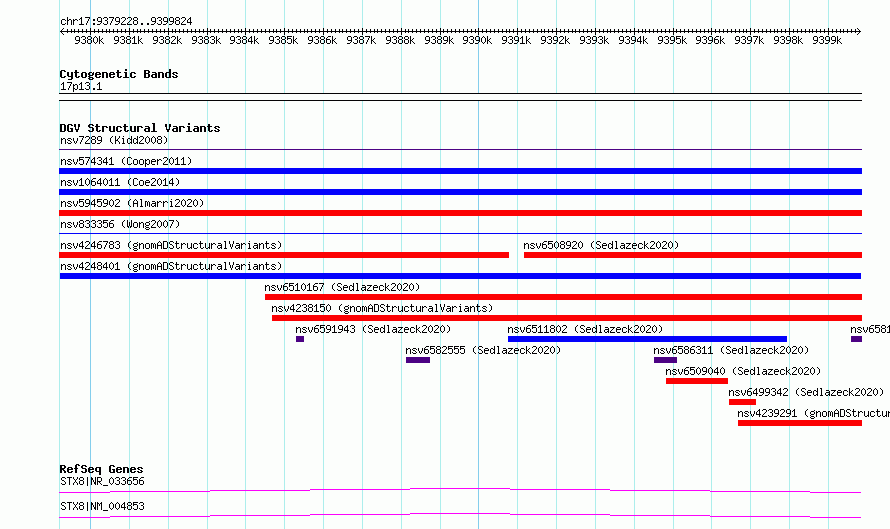Screen dimensions: 890x529
Task: Click the 9393k ruler tick label
Action: [x=594, y=40]
